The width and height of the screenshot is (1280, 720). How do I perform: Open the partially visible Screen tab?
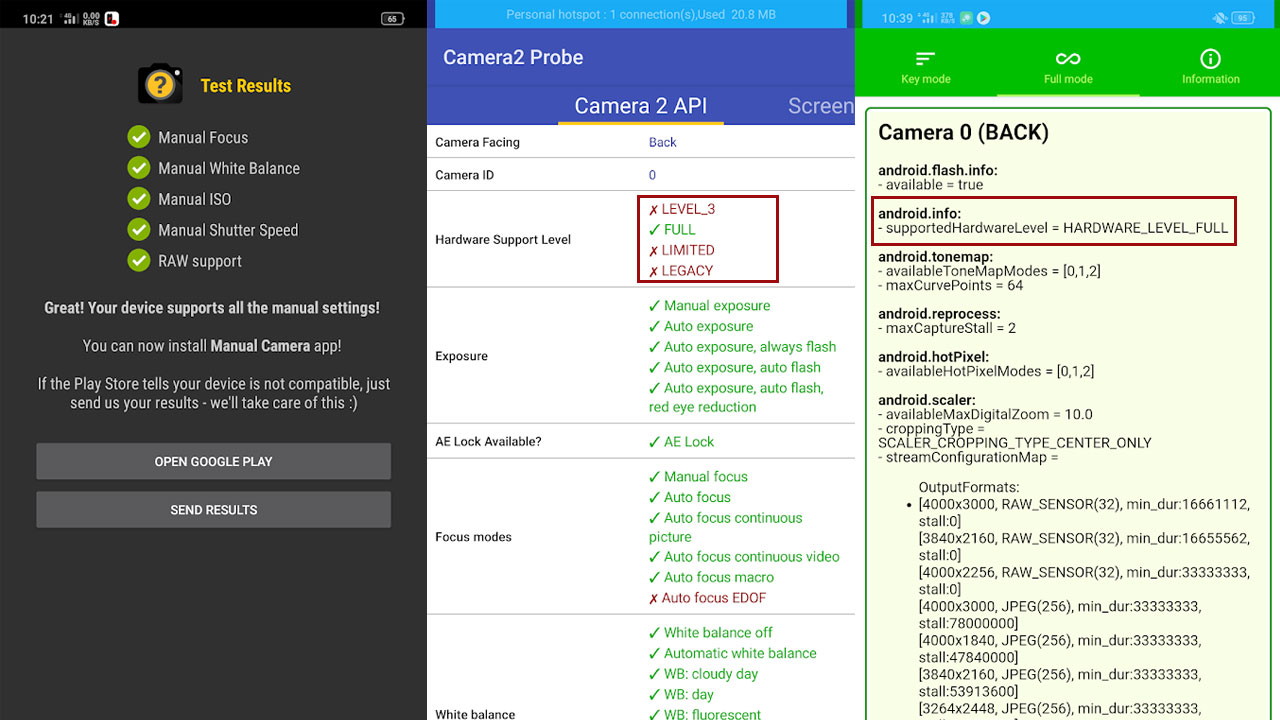821,106
